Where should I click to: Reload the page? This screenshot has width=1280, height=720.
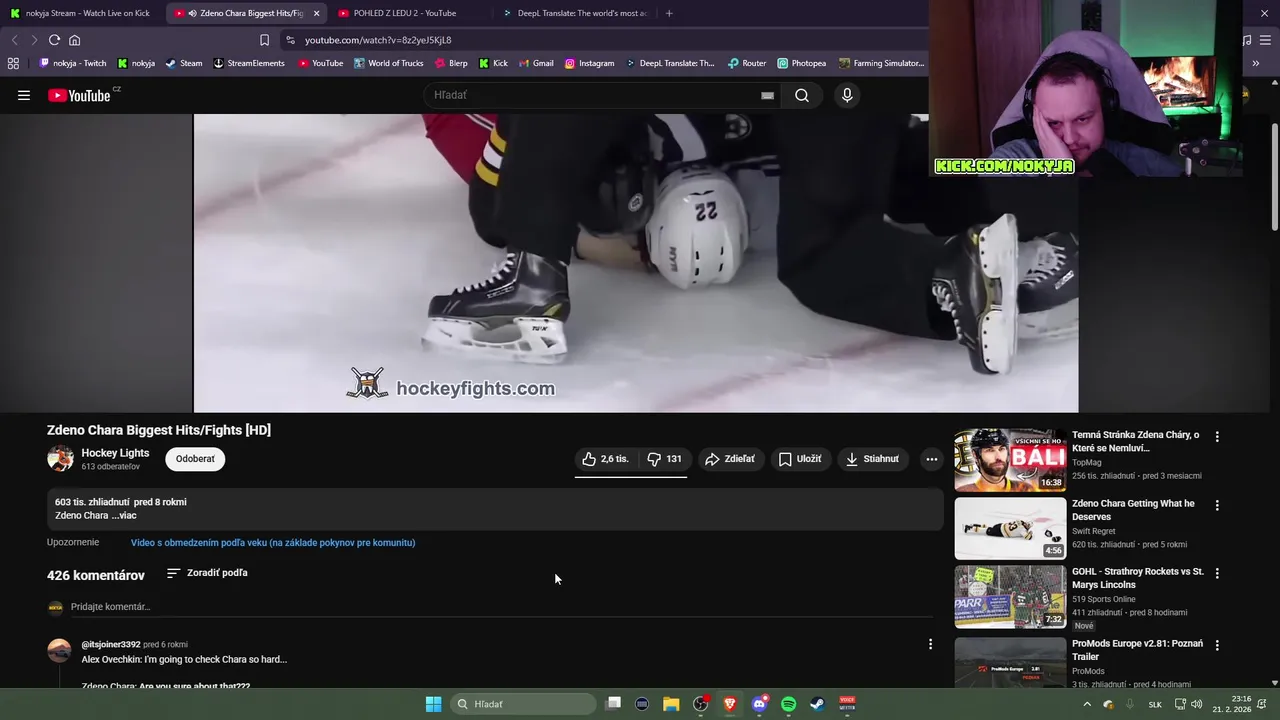(54, 40)
